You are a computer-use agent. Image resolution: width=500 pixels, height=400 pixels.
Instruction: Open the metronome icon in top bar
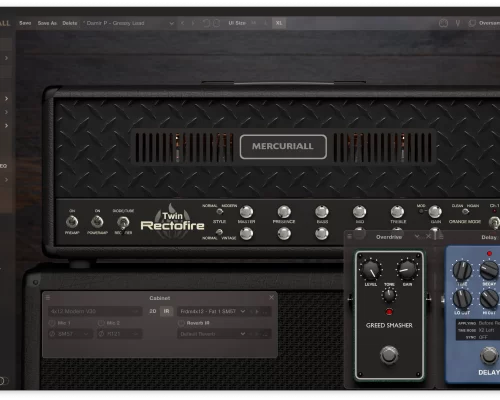(x=443, y=23)
